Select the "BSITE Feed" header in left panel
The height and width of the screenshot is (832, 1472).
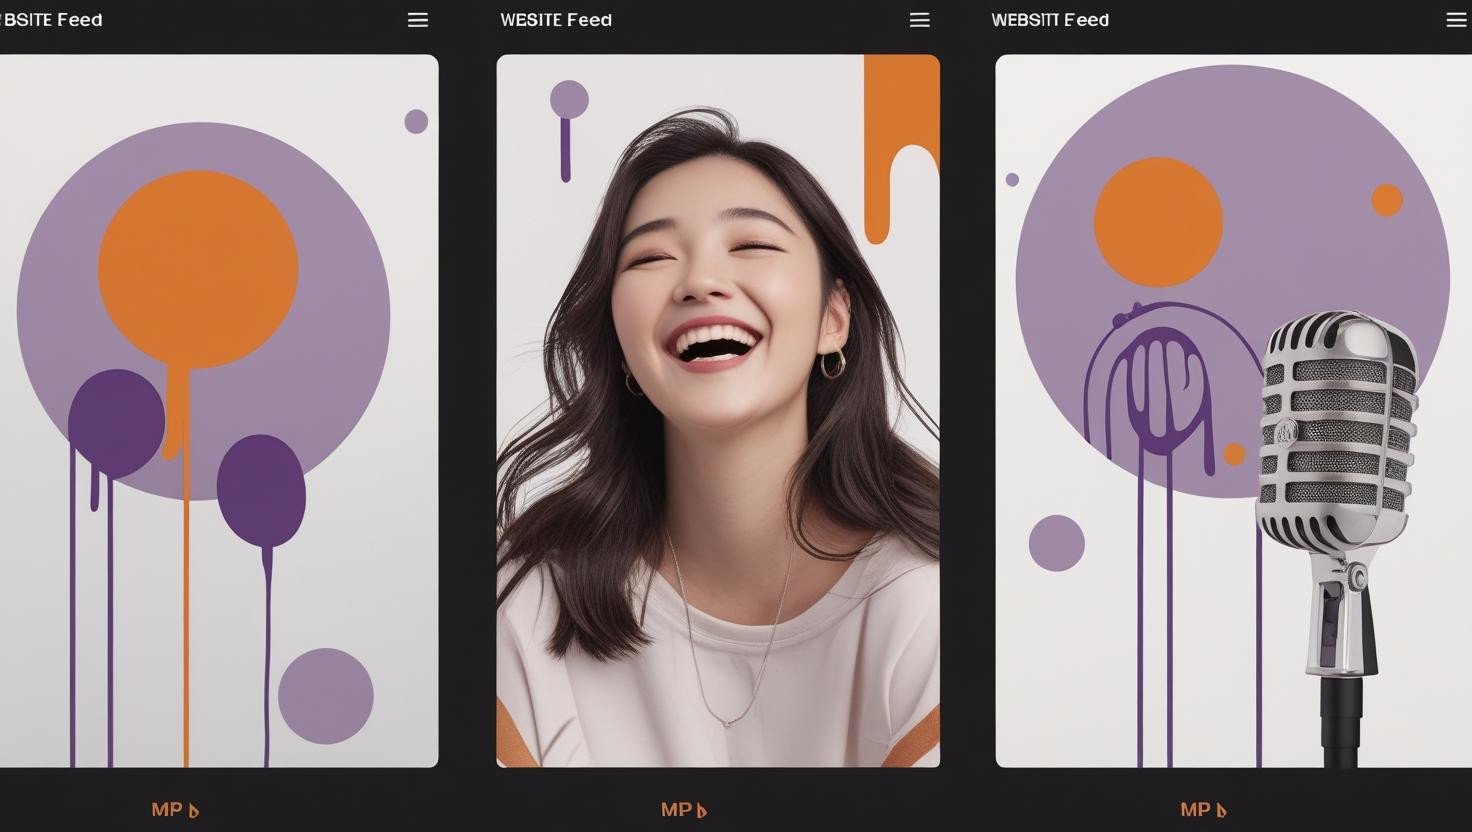point(52,20)
